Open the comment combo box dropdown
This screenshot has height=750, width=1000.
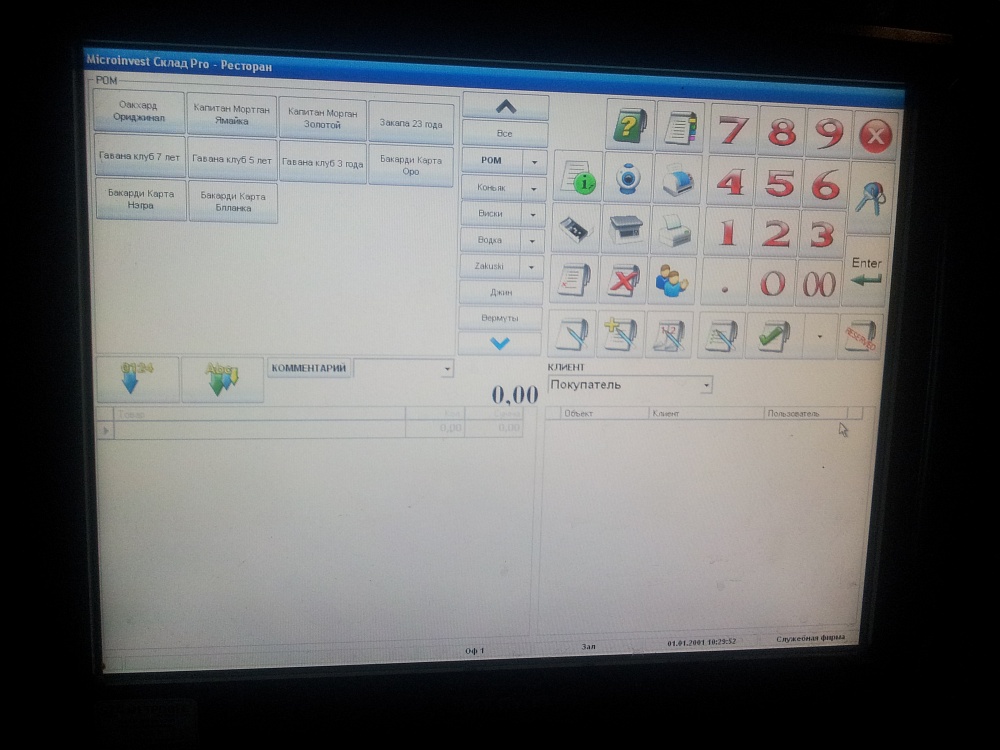pyautogui.click(x=447, y=369)
